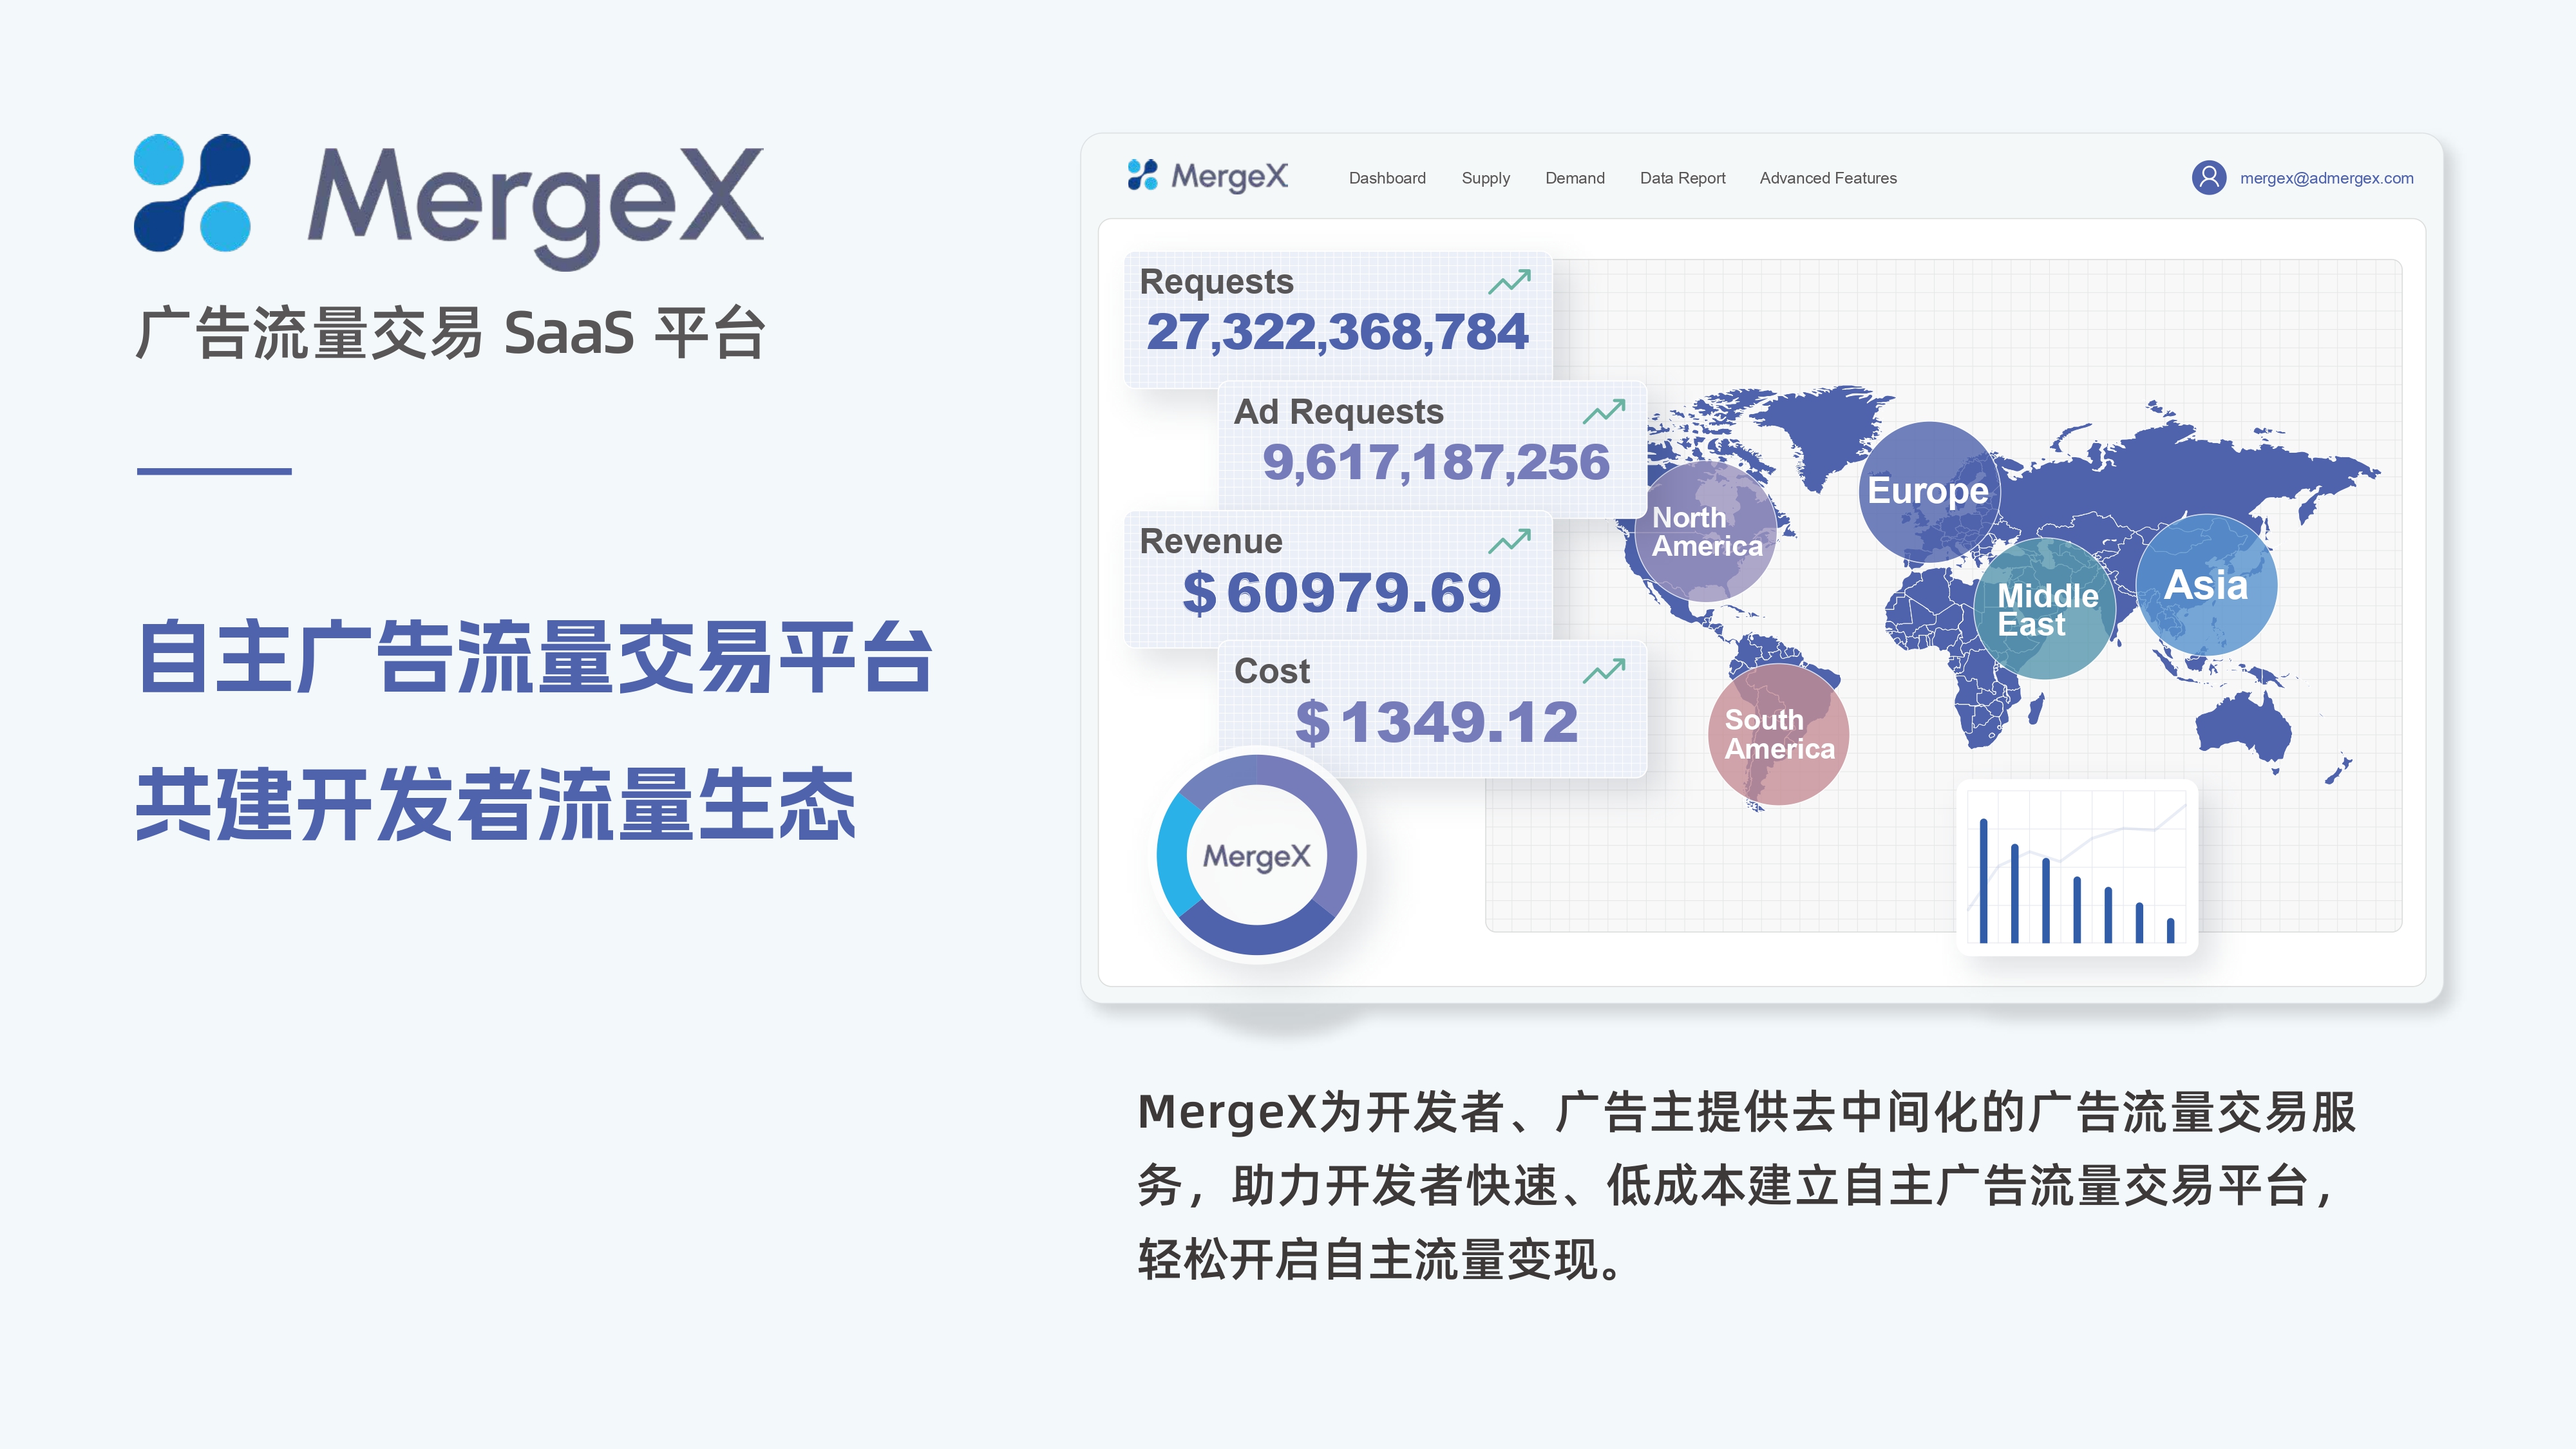Image resolution: width=2576 pixels, height=1449 pixels.
Task: Open the Supply menu item
Action: (1486, 178)
